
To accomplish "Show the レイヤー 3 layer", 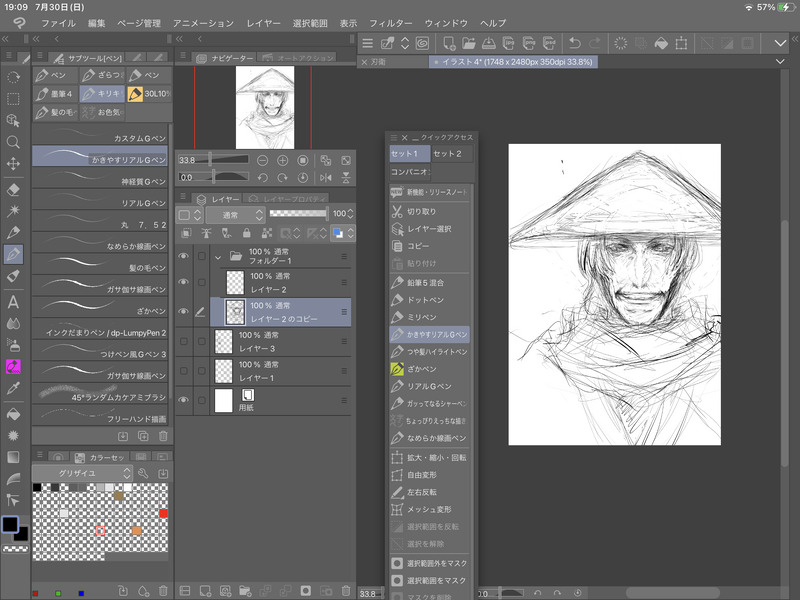I will coord(183,341).
